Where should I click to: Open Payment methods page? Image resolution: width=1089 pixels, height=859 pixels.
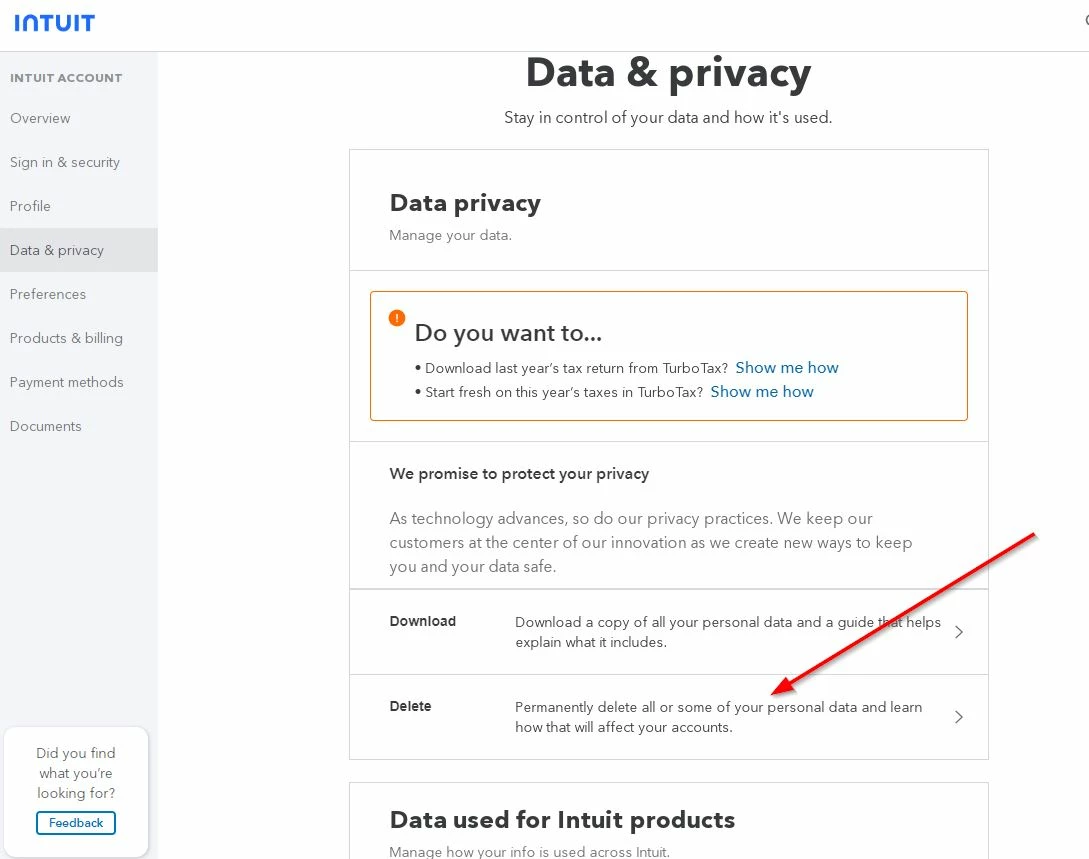pos(67,382)
